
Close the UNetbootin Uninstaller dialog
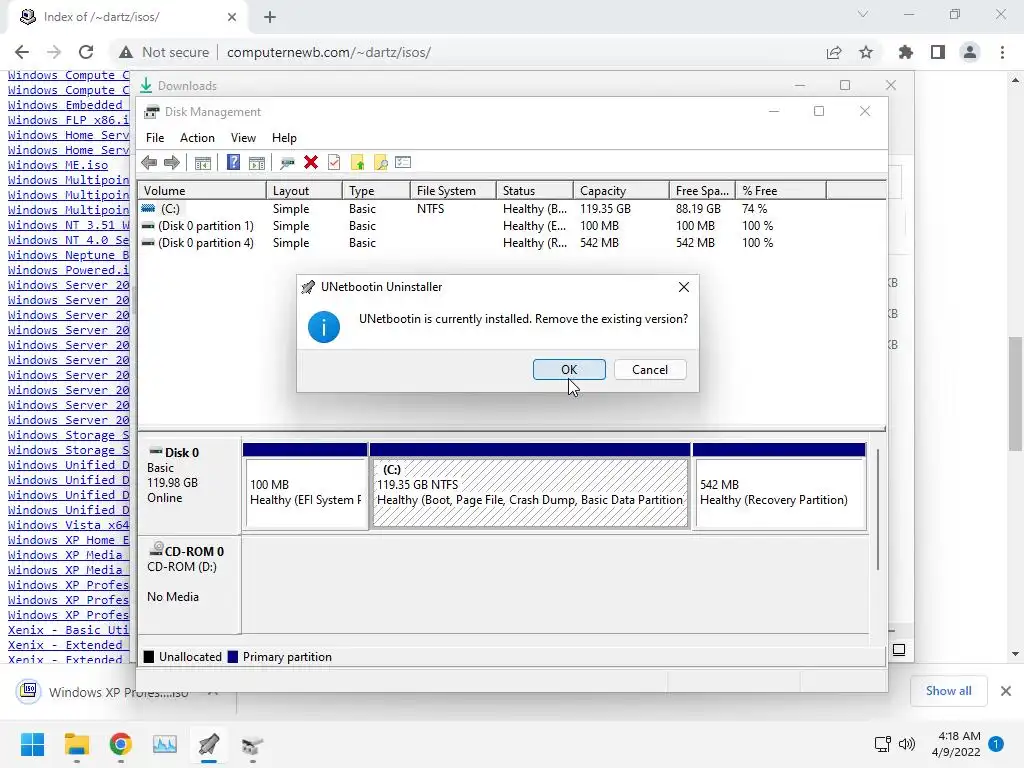tap(684, 287)
